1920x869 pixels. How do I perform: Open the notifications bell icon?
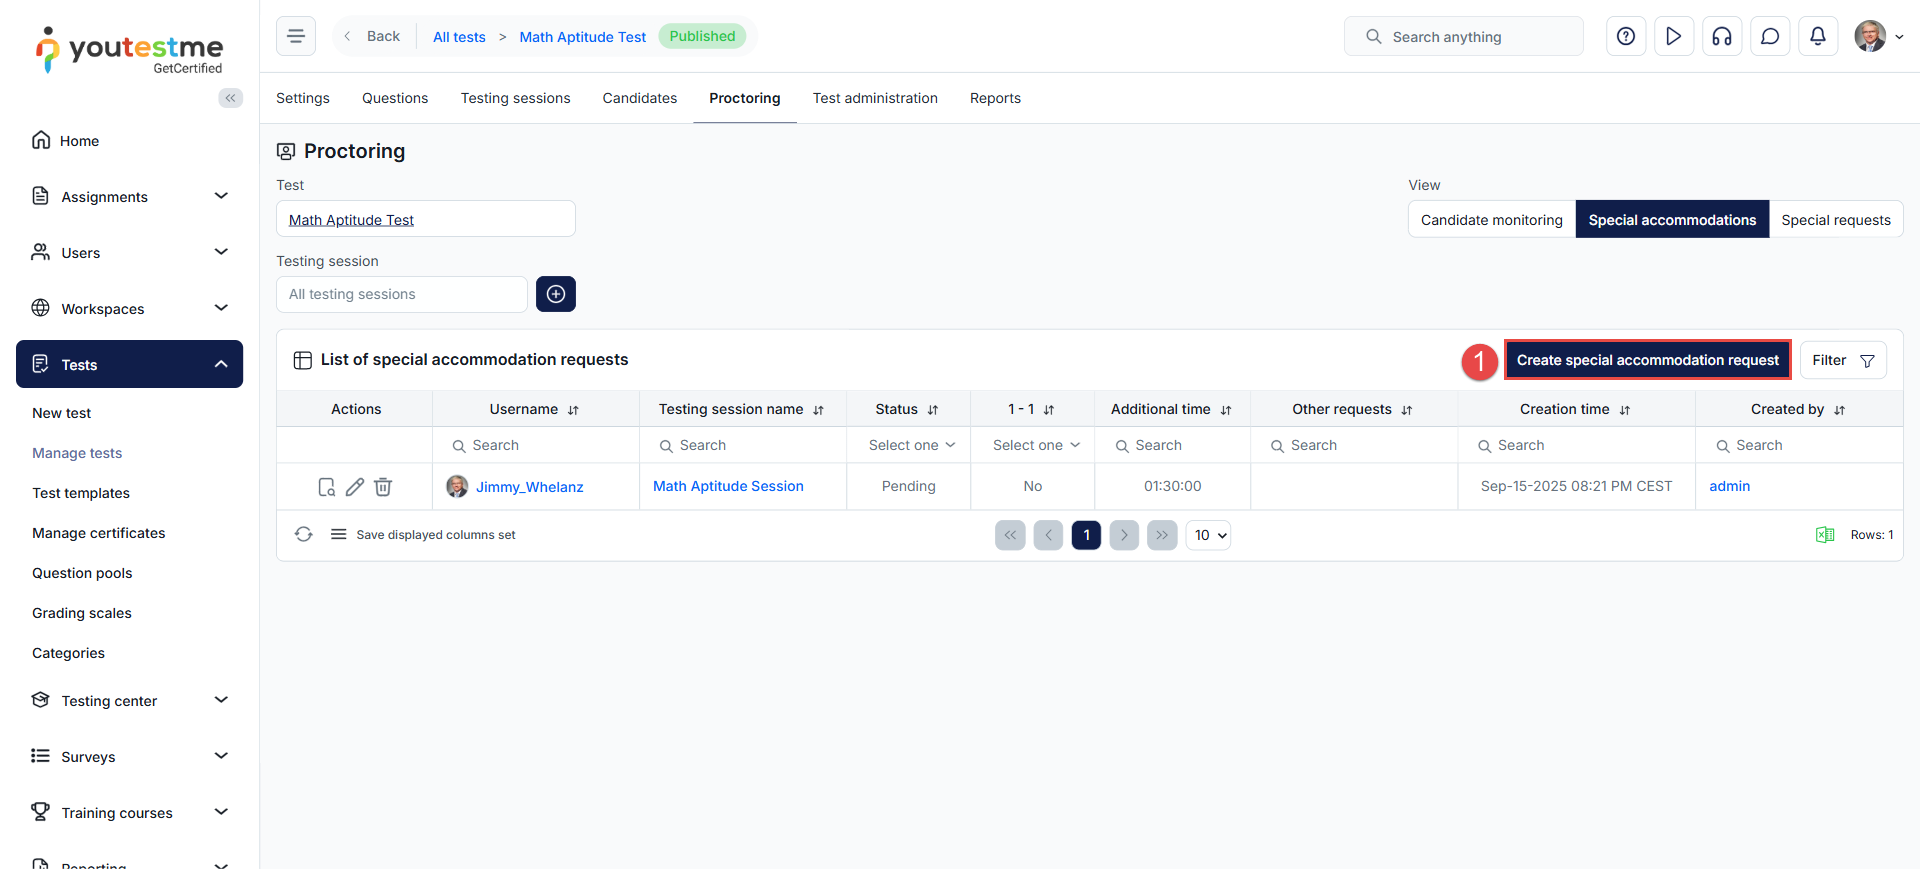[x=1818, y=37]
